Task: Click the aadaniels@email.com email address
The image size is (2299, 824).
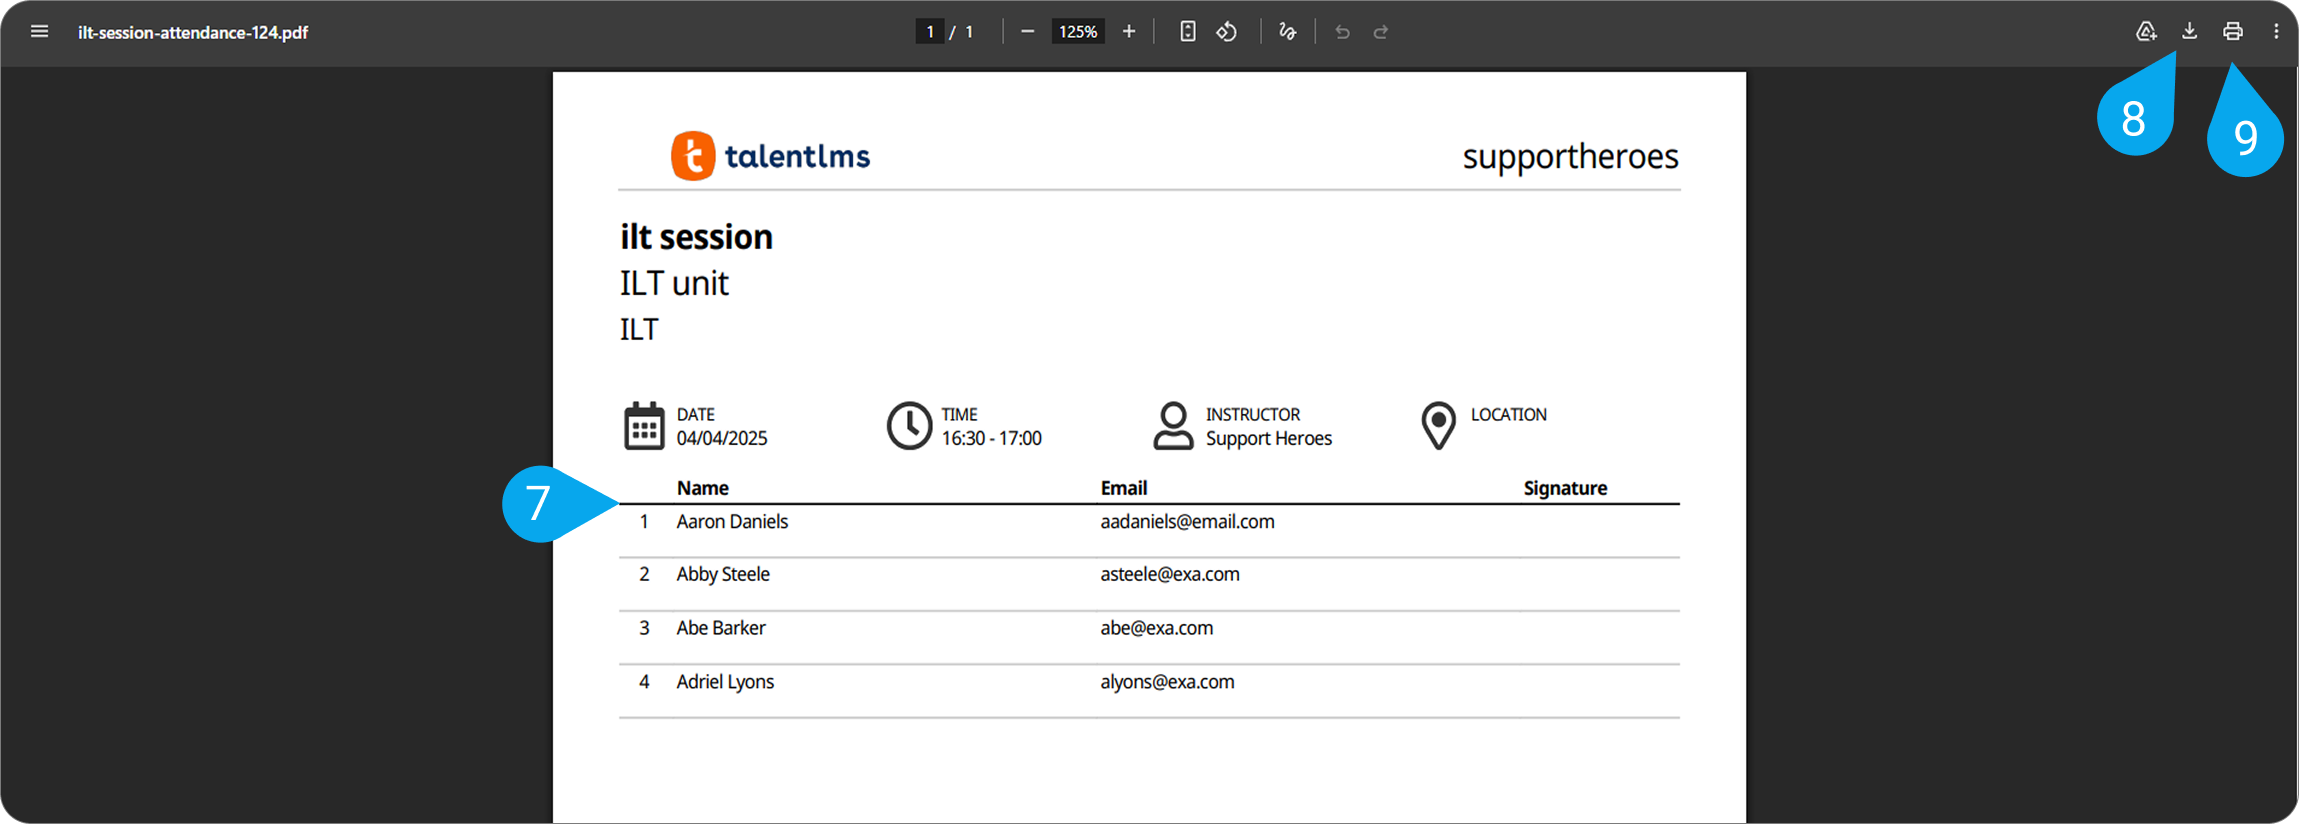Action: click(1187, 522)
